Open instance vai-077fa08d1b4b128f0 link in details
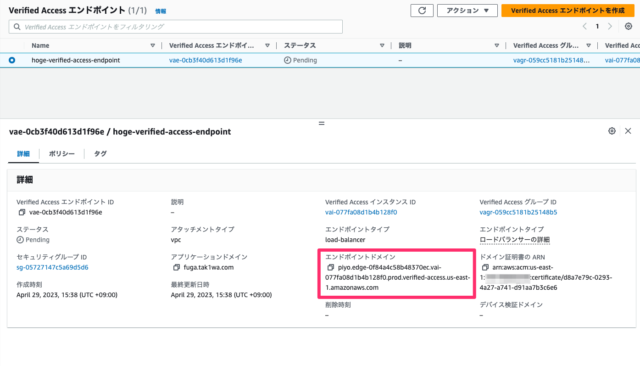 [361, 212]
